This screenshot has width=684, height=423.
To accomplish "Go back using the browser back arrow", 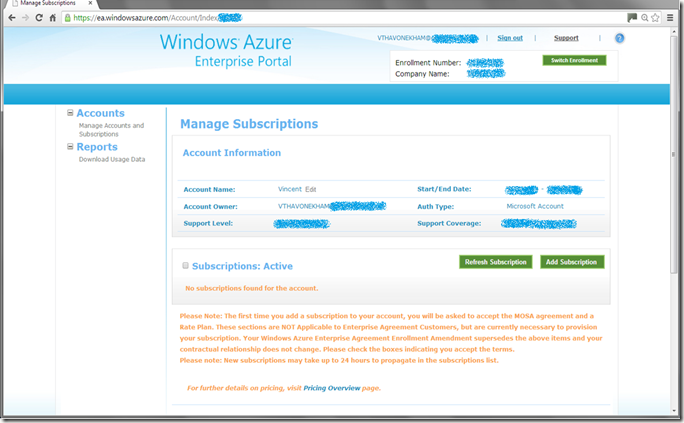I will tap(12, 18).
